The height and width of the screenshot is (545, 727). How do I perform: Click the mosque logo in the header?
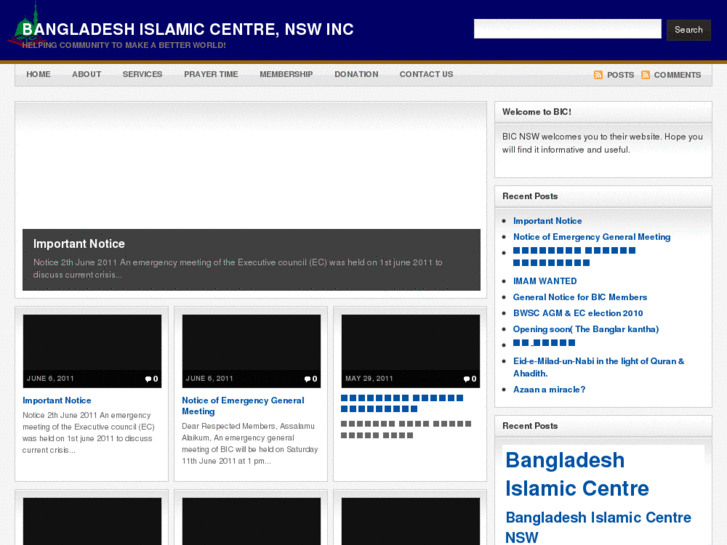coord(27,26)
